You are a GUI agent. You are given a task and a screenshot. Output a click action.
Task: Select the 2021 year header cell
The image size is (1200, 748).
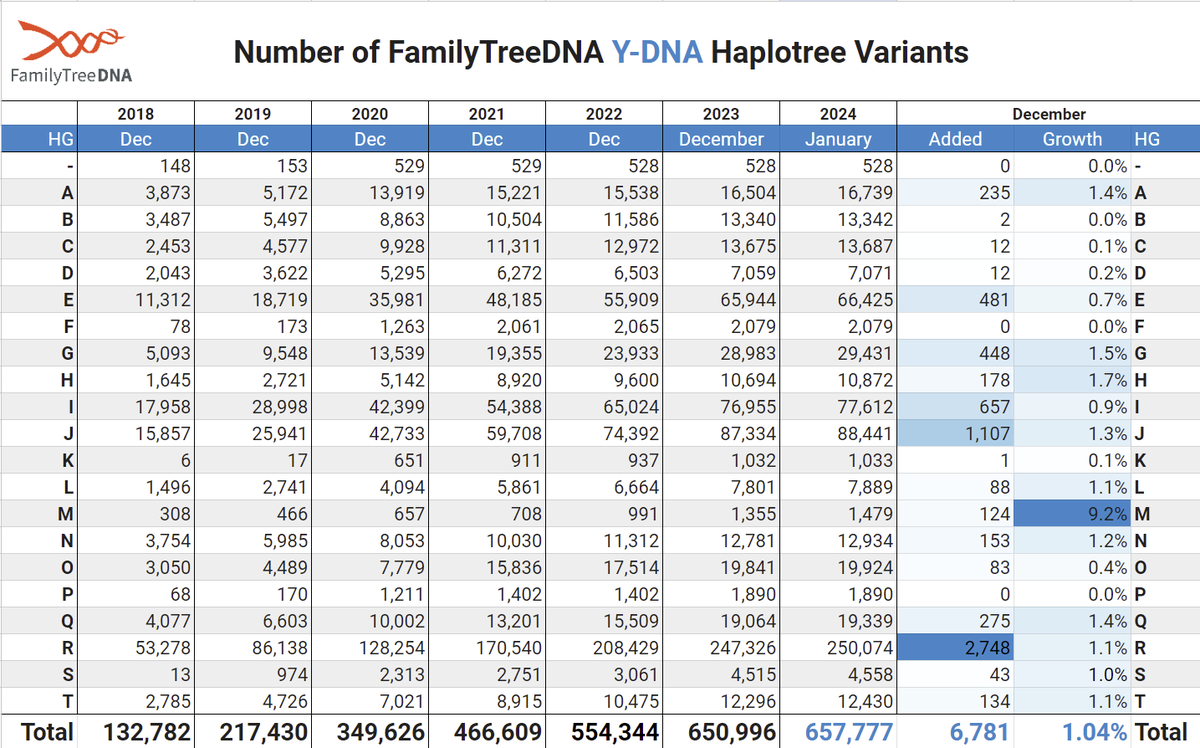point(487,114)
